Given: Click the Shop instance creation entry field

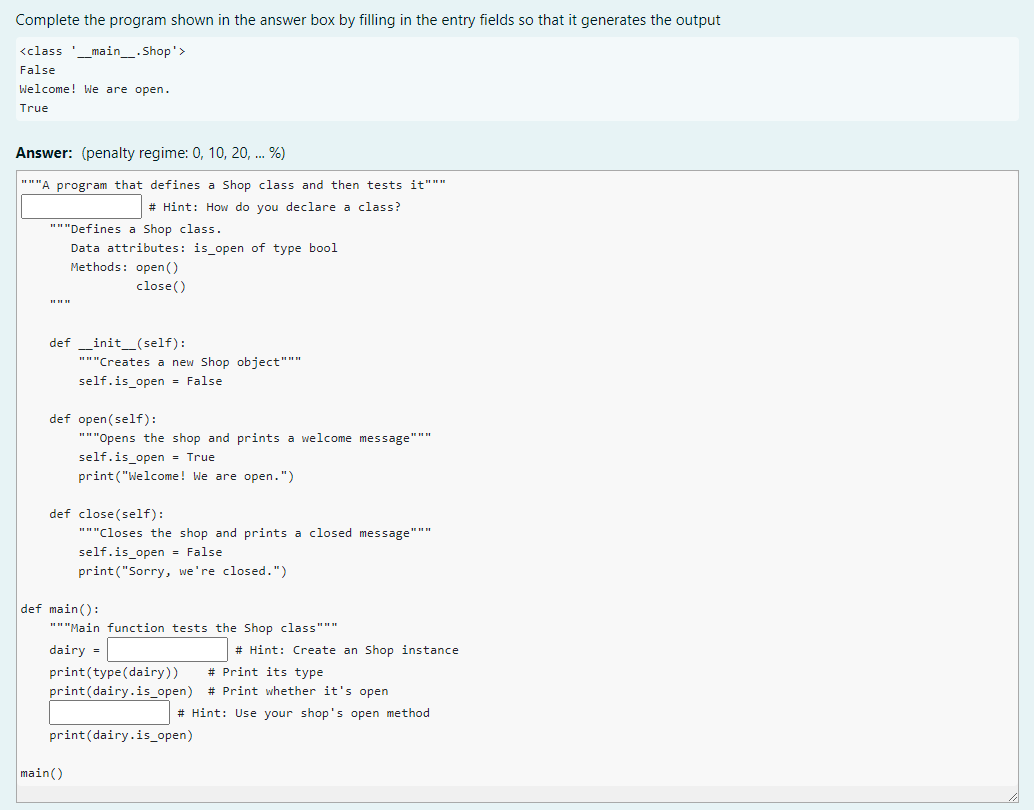Looking at the screenshot, I should point(166,649).
